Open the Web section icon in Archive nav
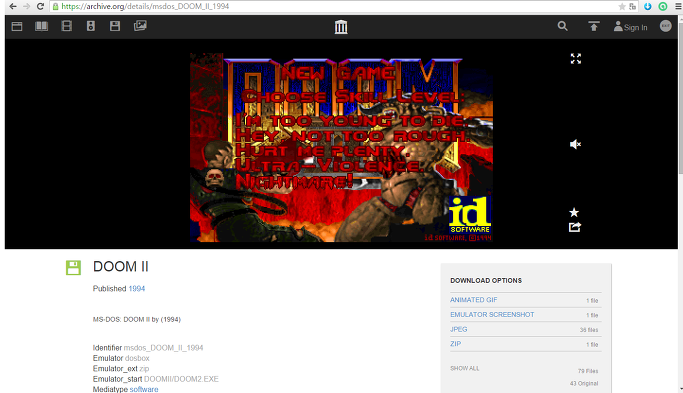Screen dimensions: 683x393 (17, 26)
